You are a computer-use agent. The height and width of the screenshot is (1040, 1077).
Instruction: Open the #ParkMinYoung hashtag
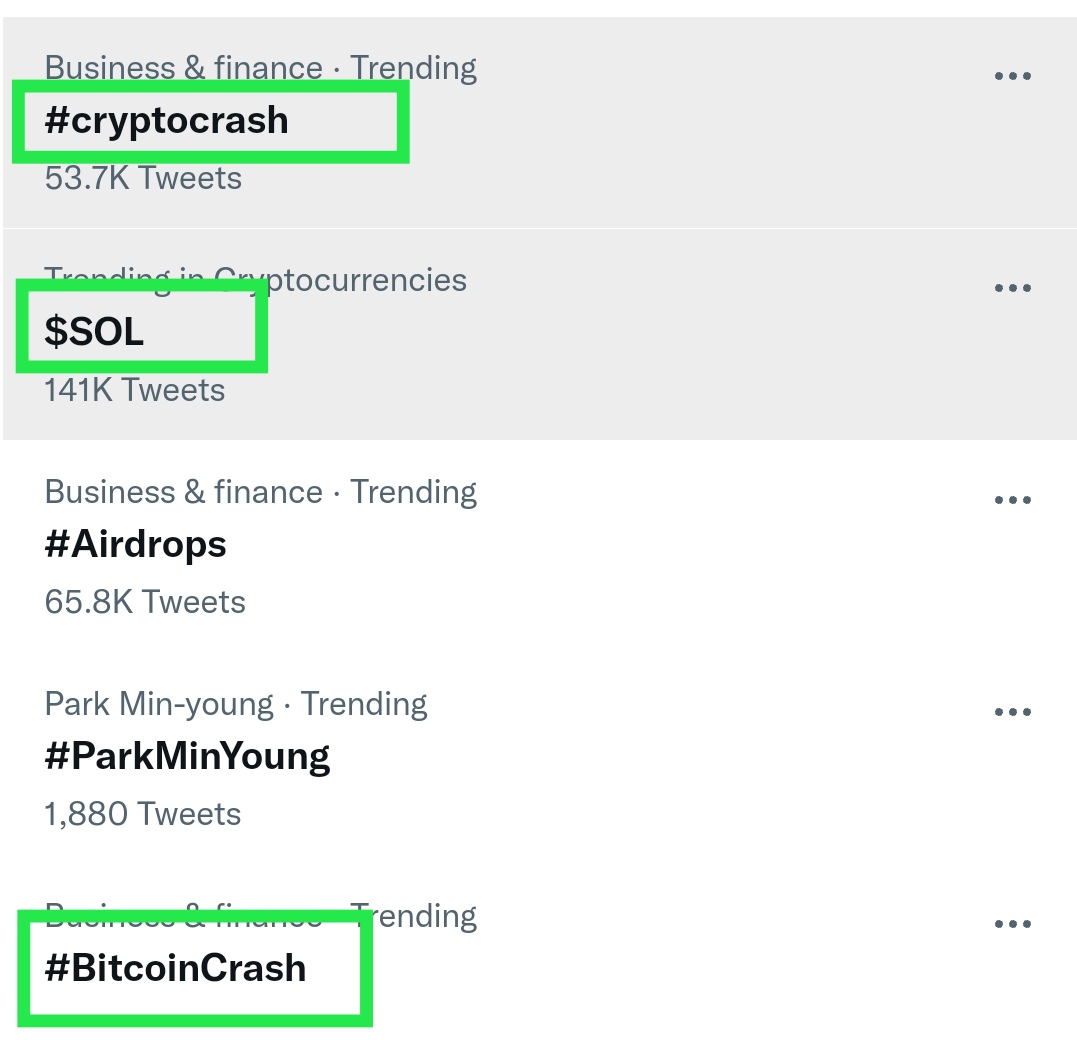187,757
